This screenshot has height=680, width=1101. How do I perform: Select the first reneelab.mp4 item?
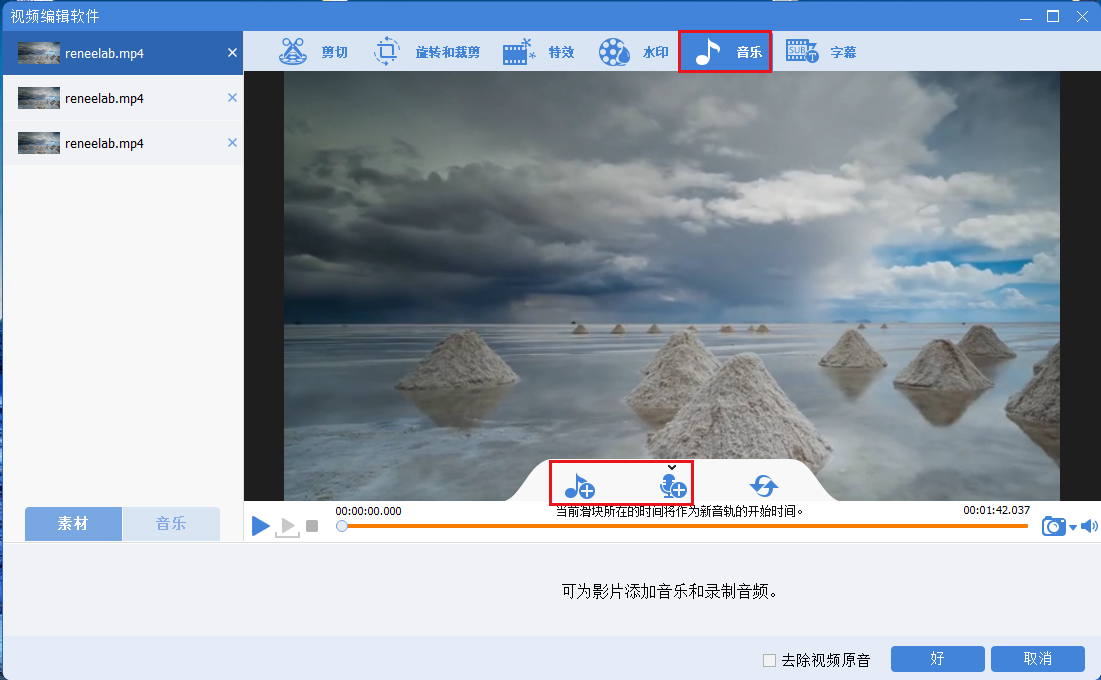122,53
